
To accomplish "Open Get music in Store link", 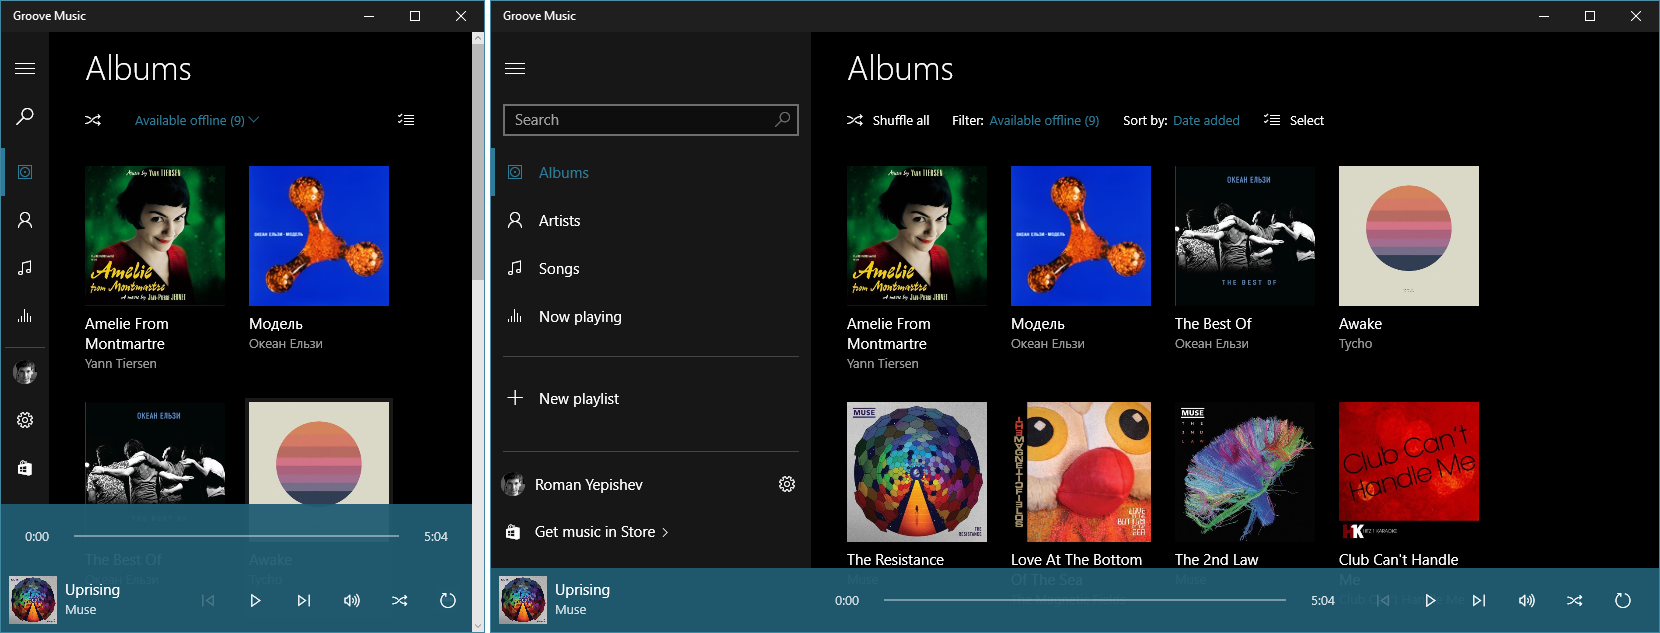I will pos(587,532).
